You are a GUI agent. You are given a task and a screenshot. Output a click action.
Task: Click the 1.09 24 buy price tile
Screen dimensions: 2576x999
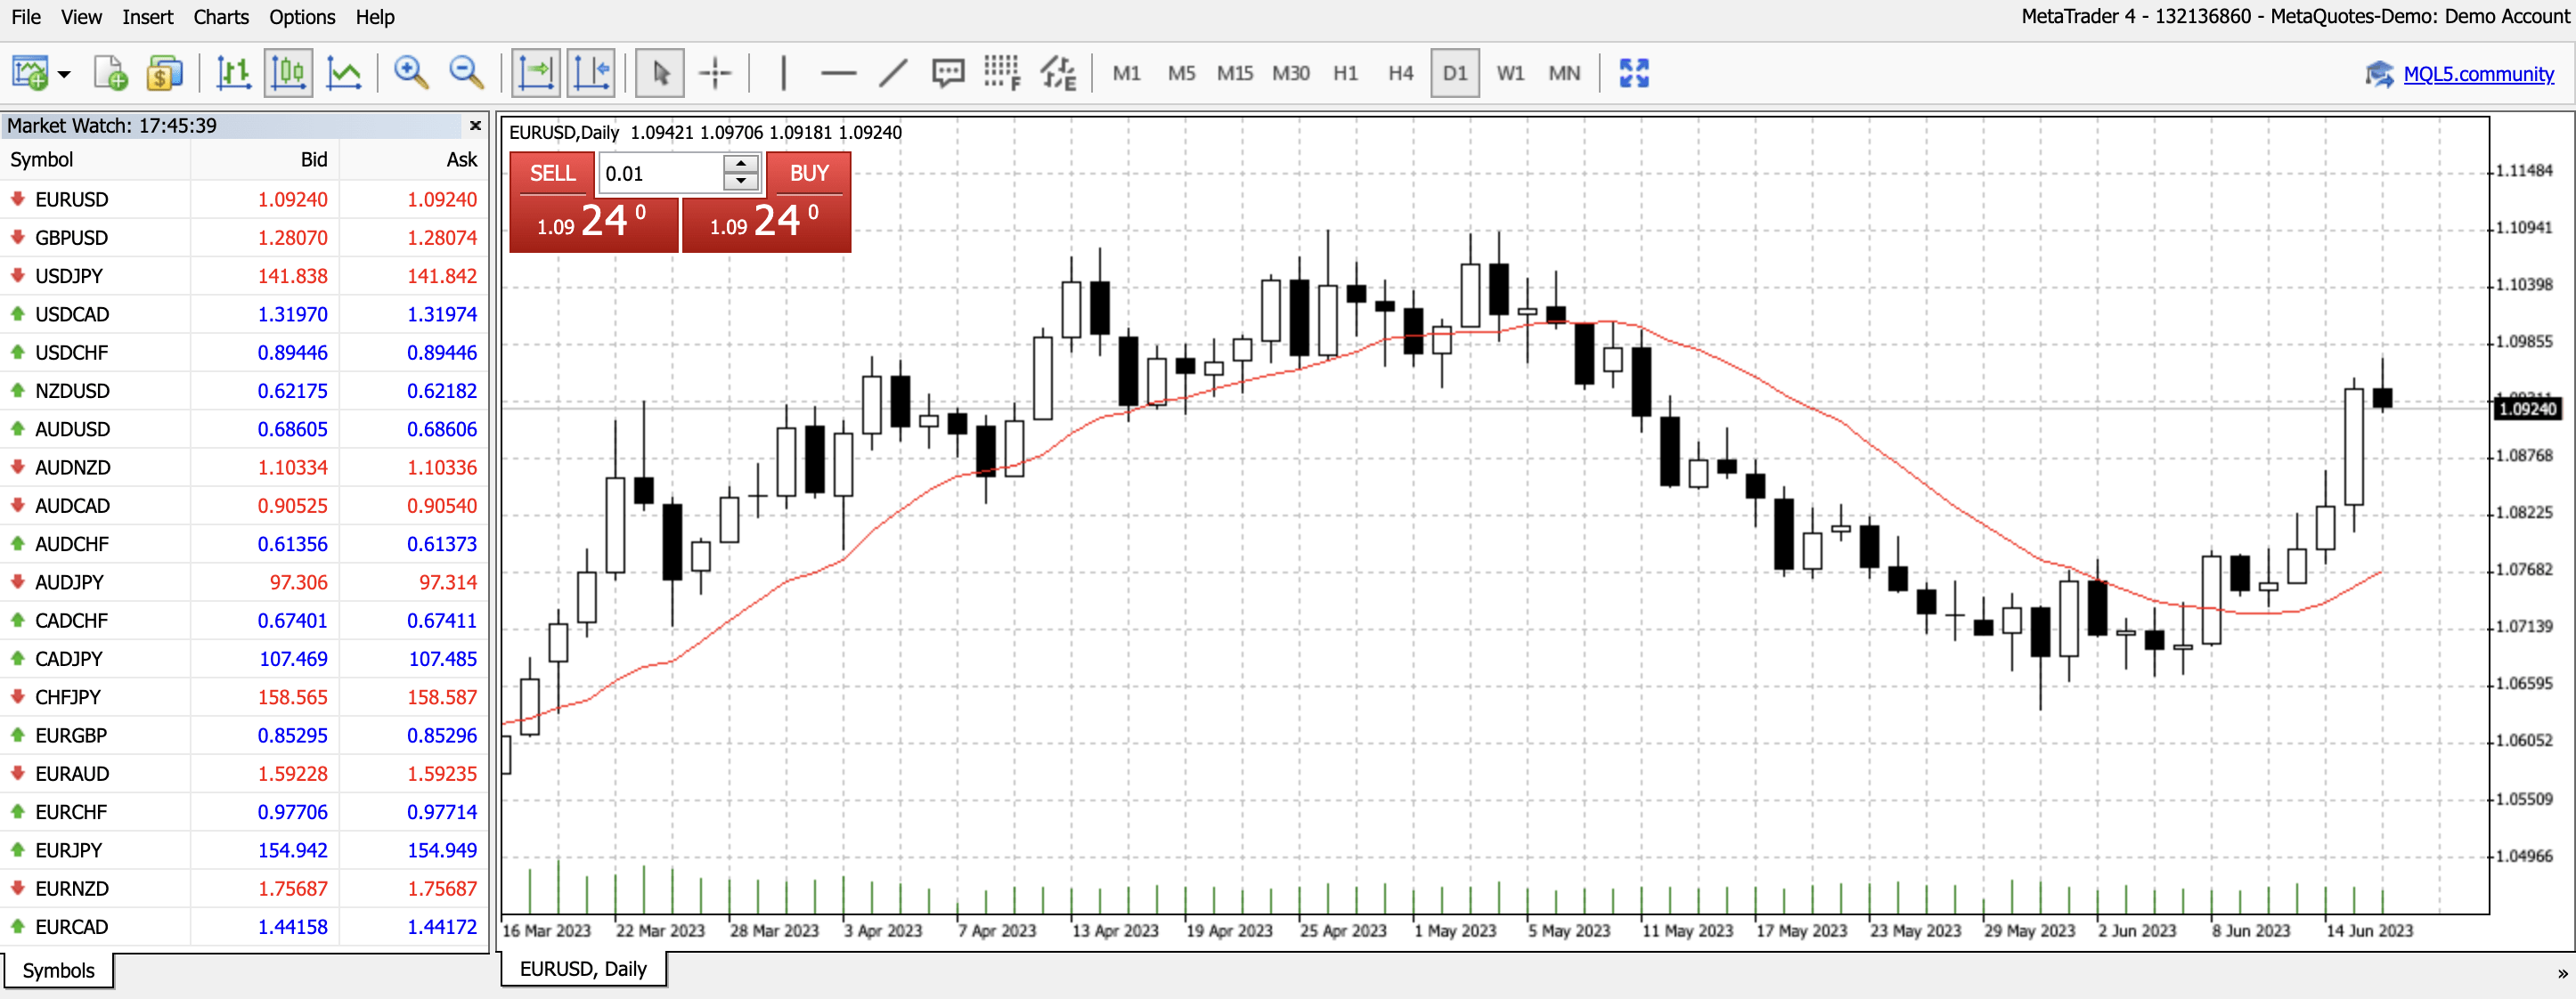pyautogui.click(x=766, y=224)
